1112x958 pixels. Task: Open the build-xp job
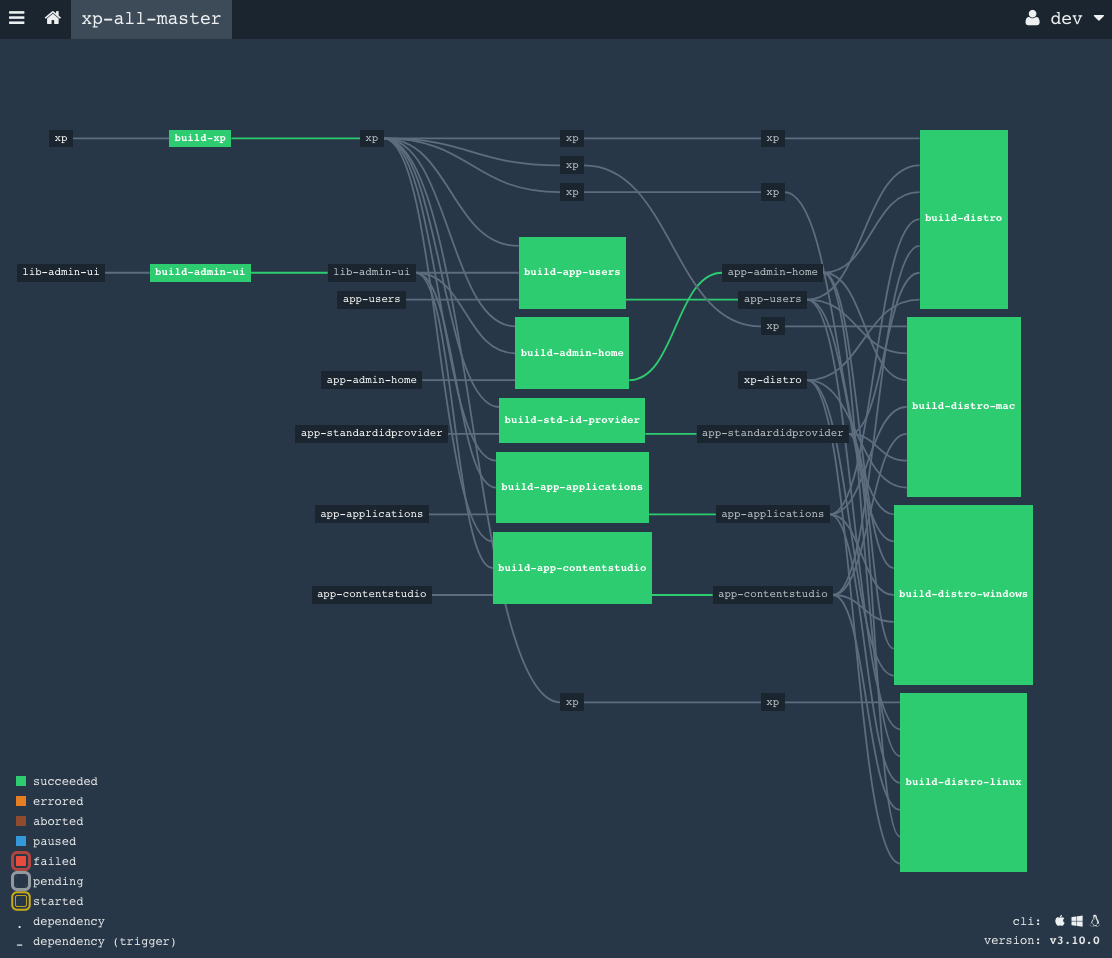pyautogui.click(x=200, y=138)
